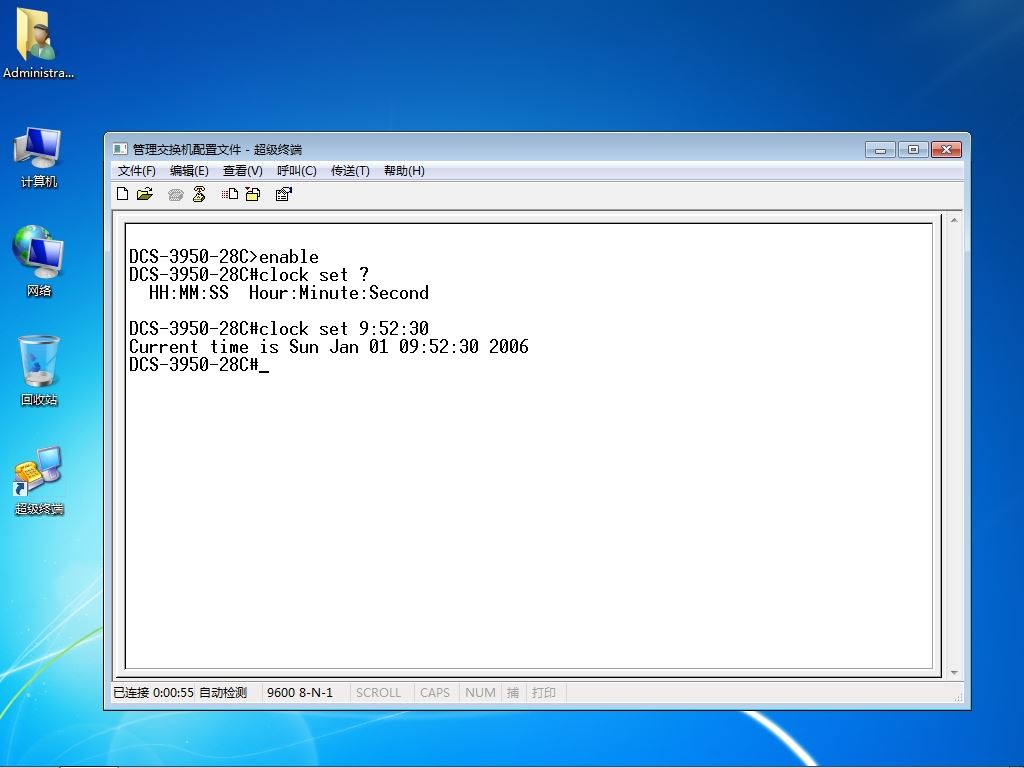The height and width of the screenshot is (768, 1024).
Task: Click the Send file toolbar icon
Action: [229, 194]
